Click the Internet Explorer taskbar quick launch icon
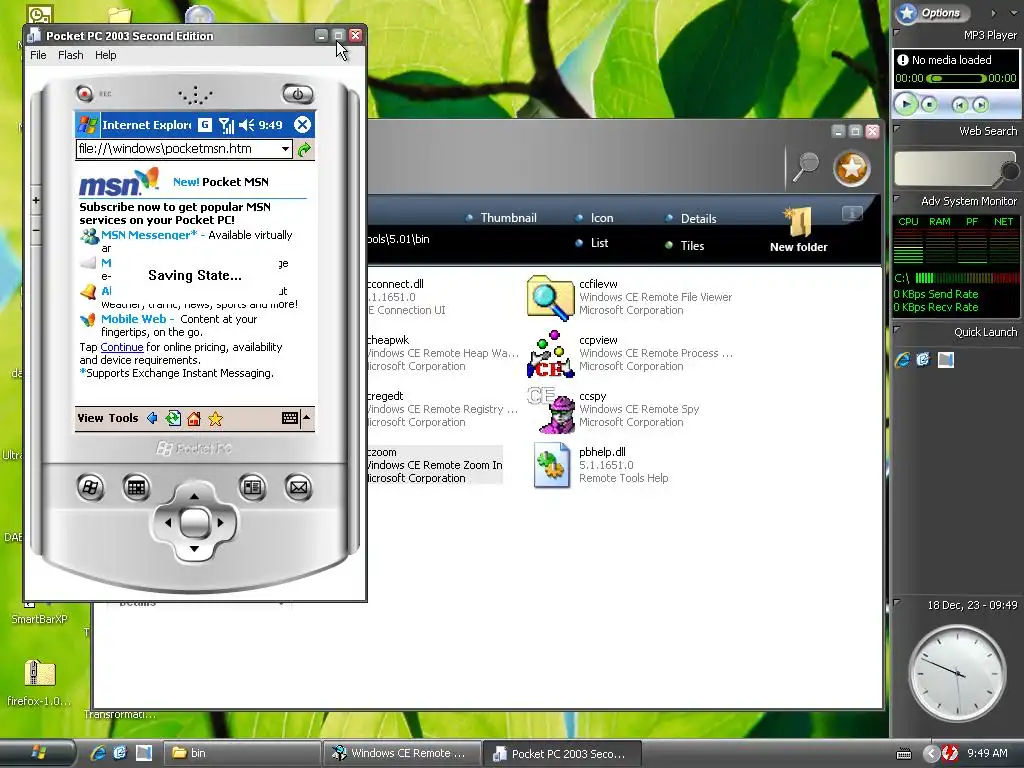 click(x=98, y=753)
